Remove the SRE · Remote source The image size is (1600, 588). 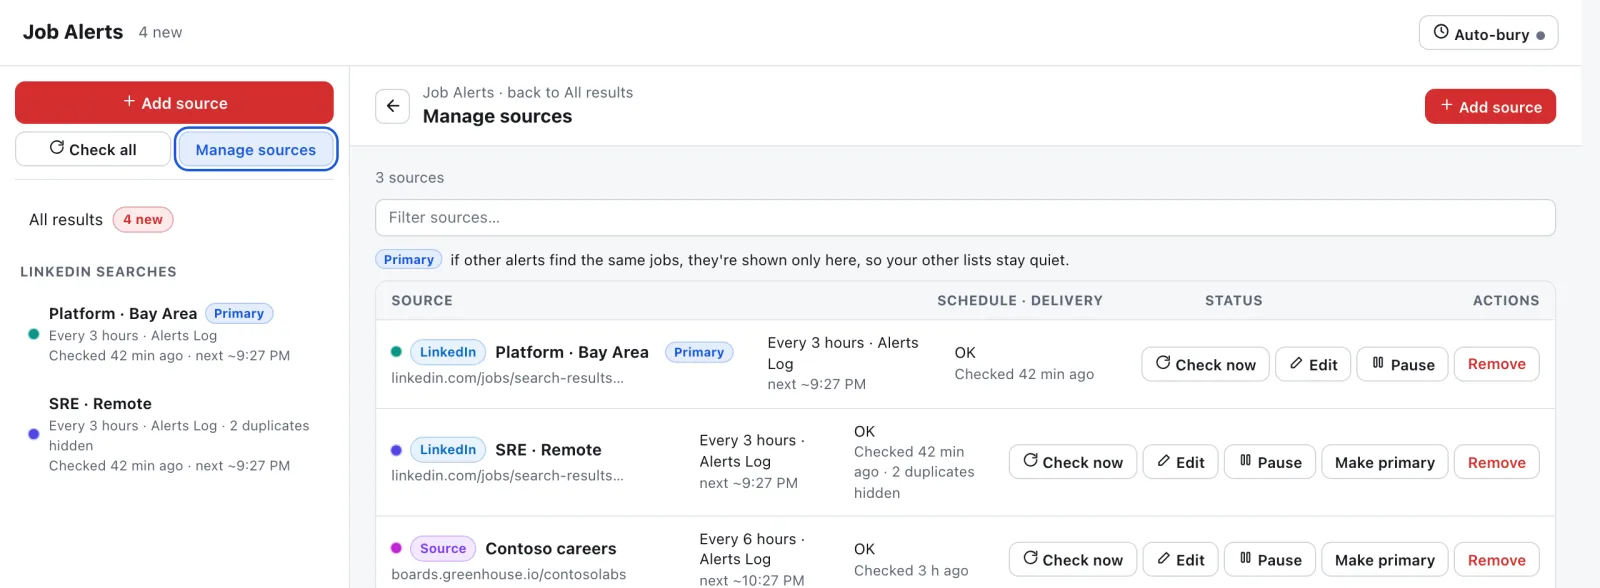1496,462
